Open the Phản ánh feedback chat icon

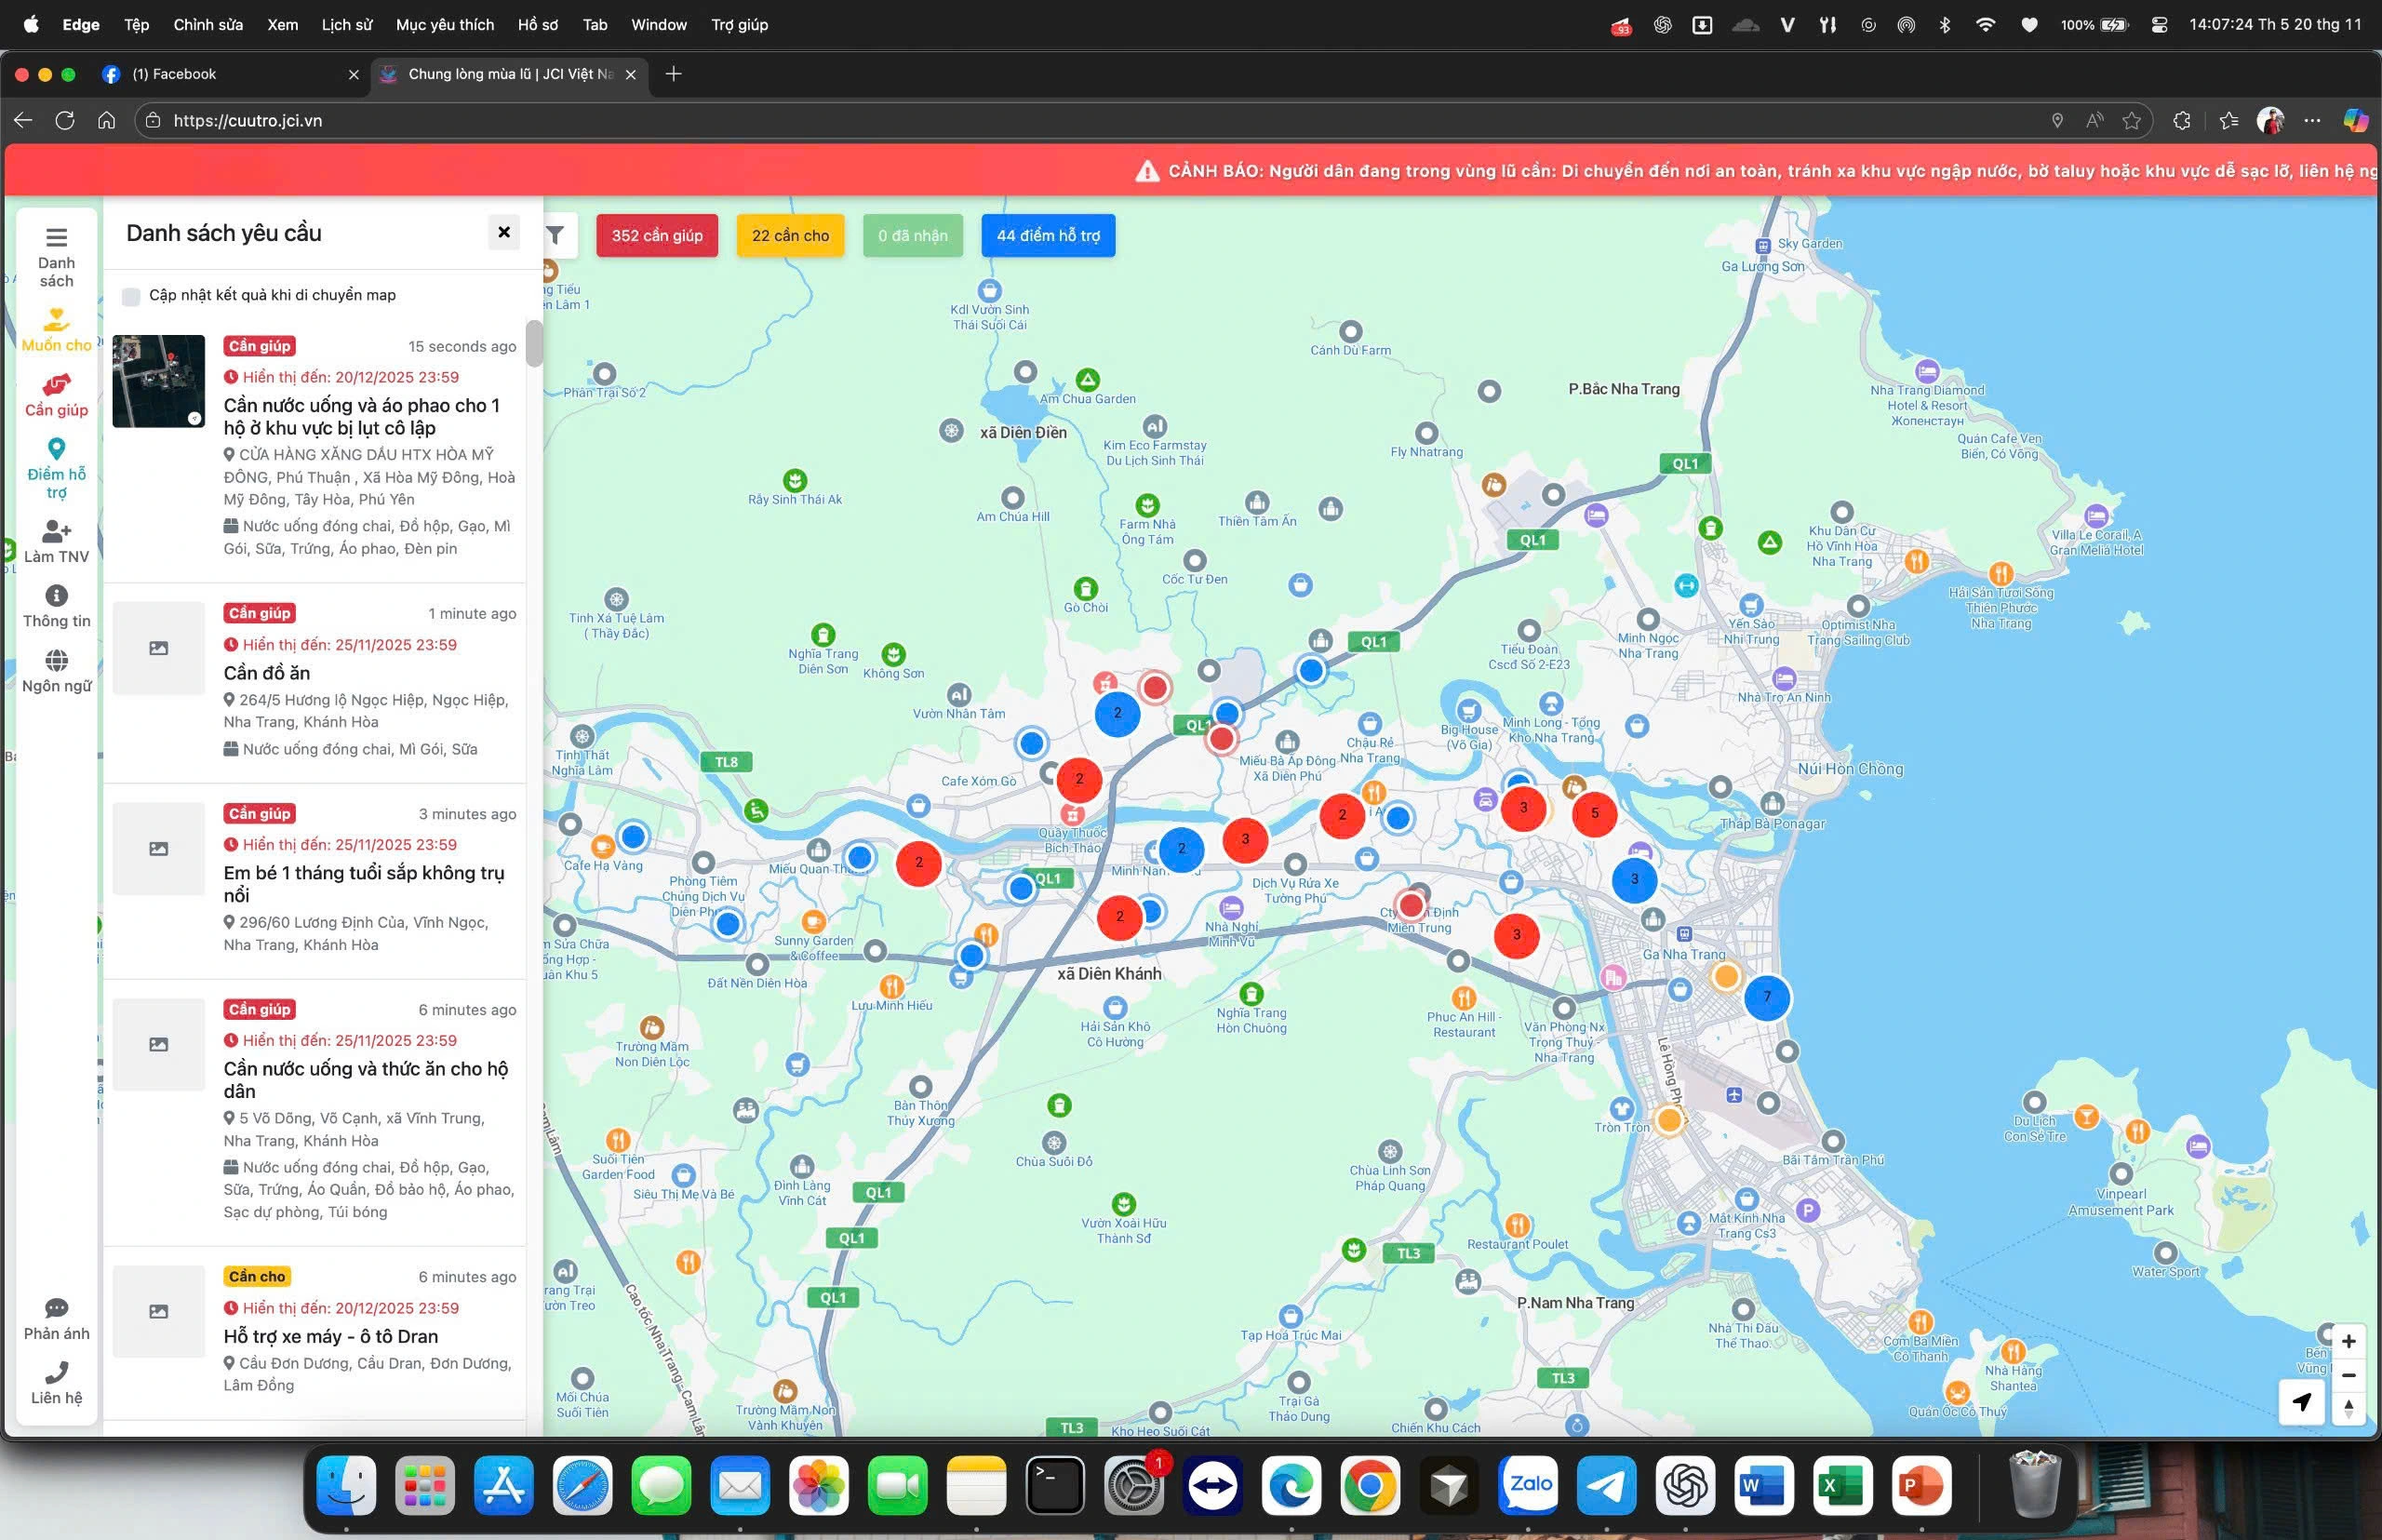pos(56,1308)
